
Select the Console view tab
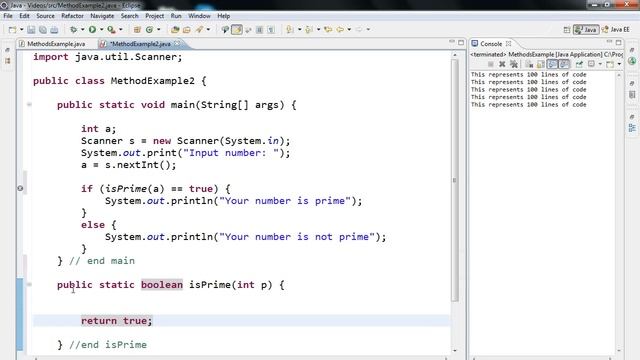(x=491, y=44)
